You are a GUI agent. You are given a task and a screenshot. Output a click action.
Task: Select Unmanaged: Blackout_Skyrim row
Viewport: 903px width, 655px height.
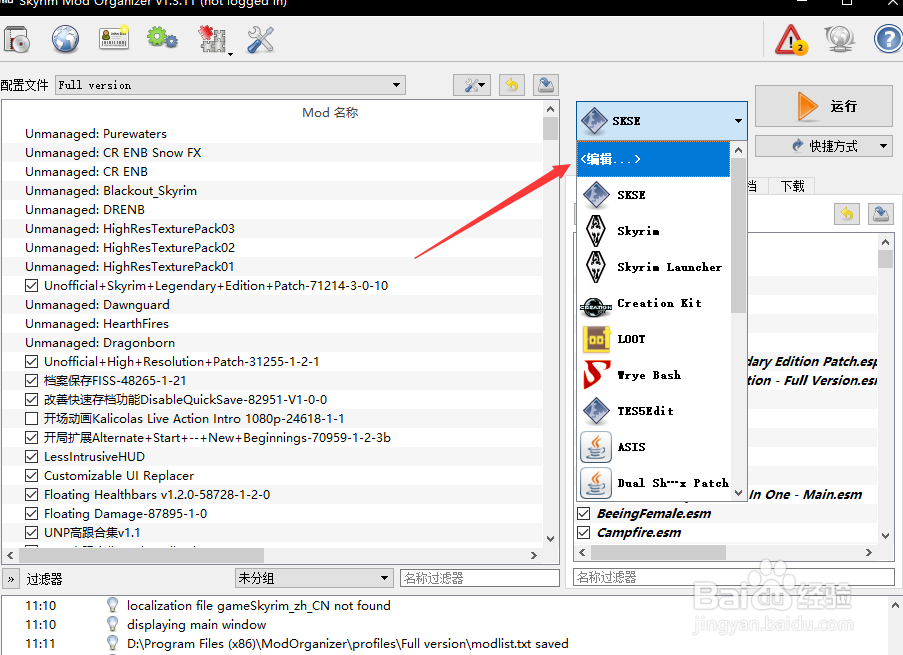pyautogui.click(x=272, y=191)
